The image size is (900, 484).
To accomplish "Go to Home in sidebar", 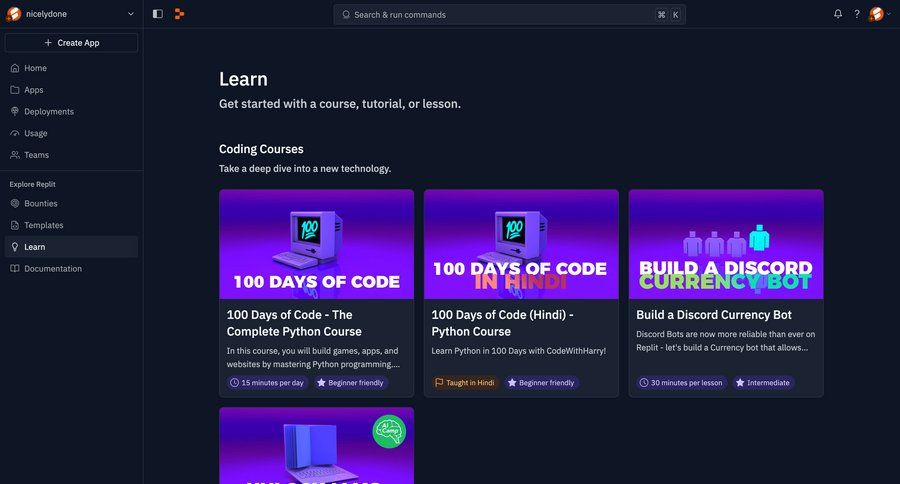I will [x=71, y=68].
